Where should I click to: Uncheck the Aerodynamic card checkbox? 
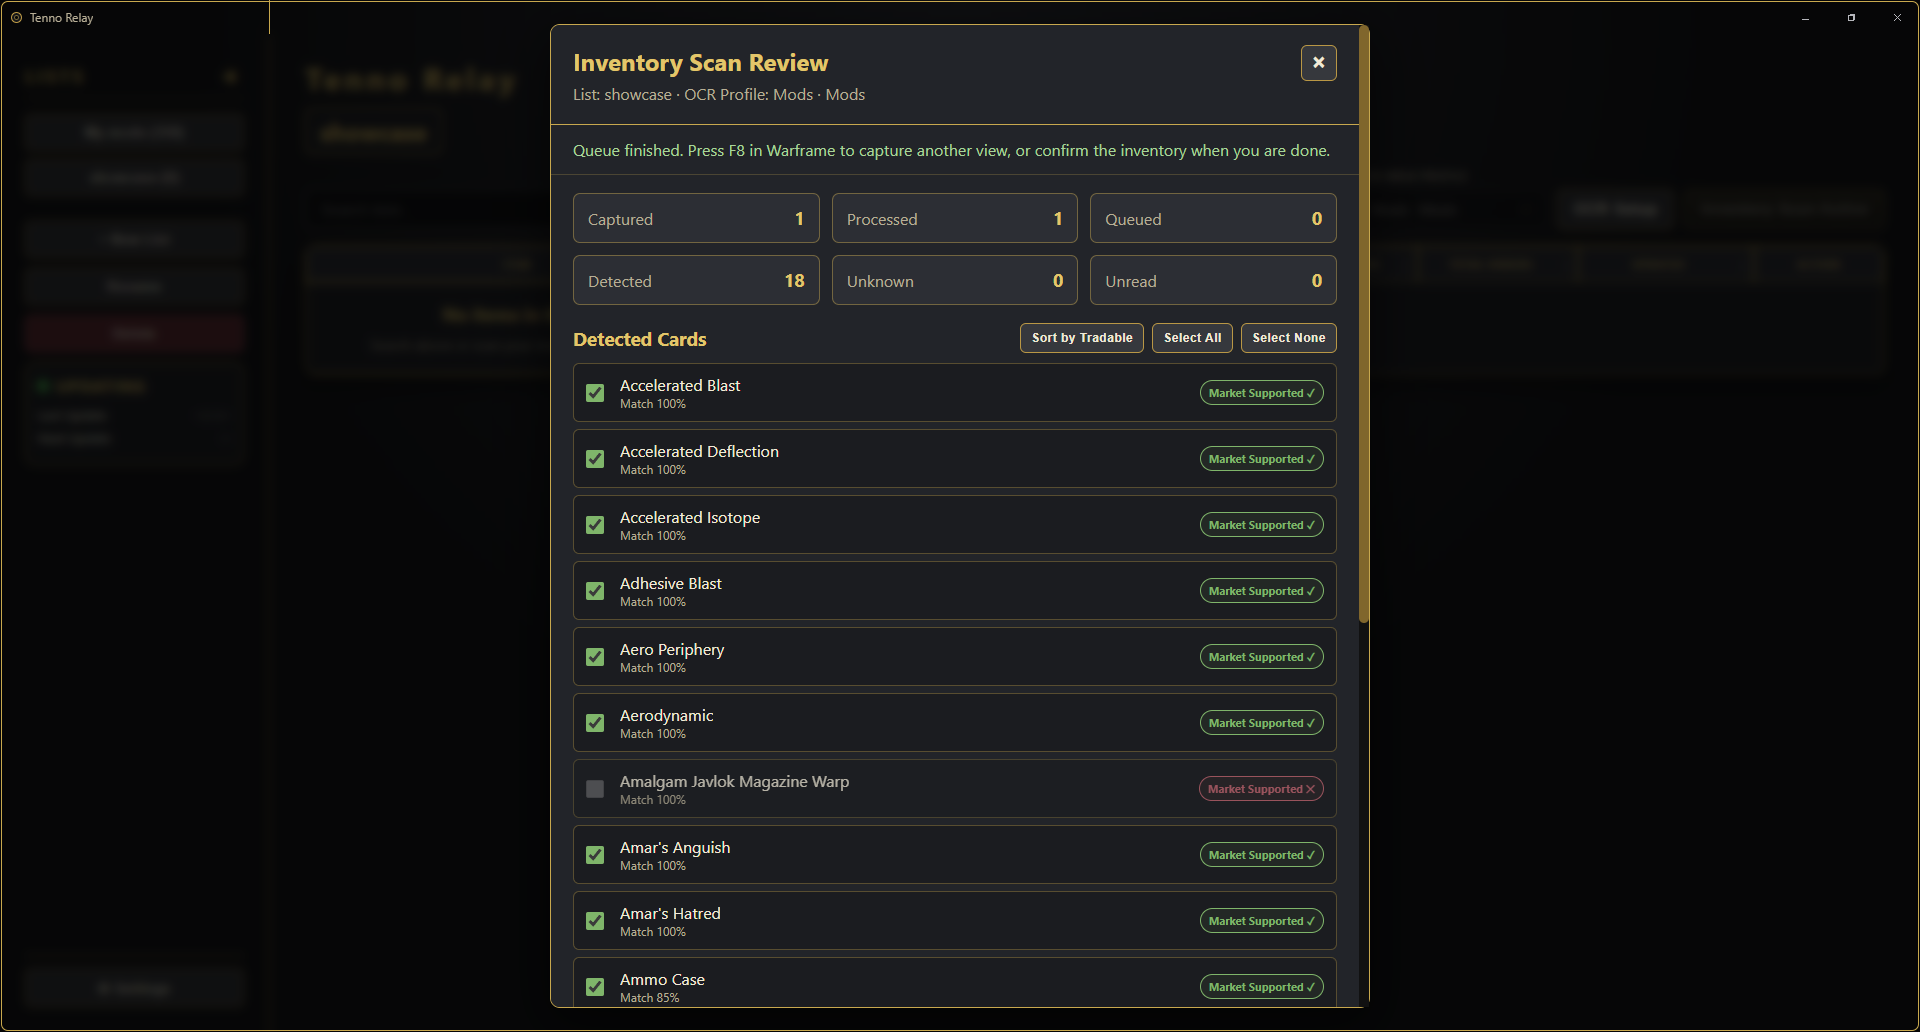tap(595, 723)
